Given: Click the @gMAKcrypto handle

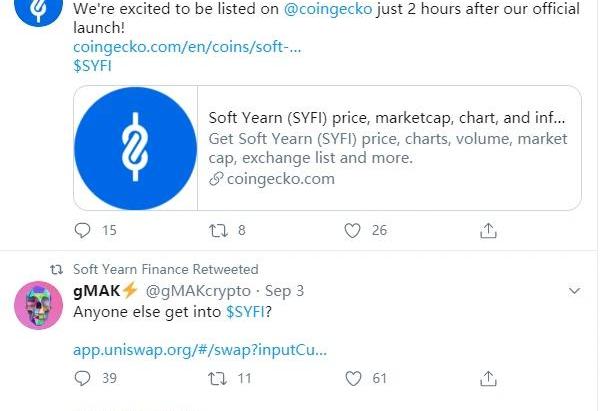Looking at the screenshot, I should click(x=199, y=291).
